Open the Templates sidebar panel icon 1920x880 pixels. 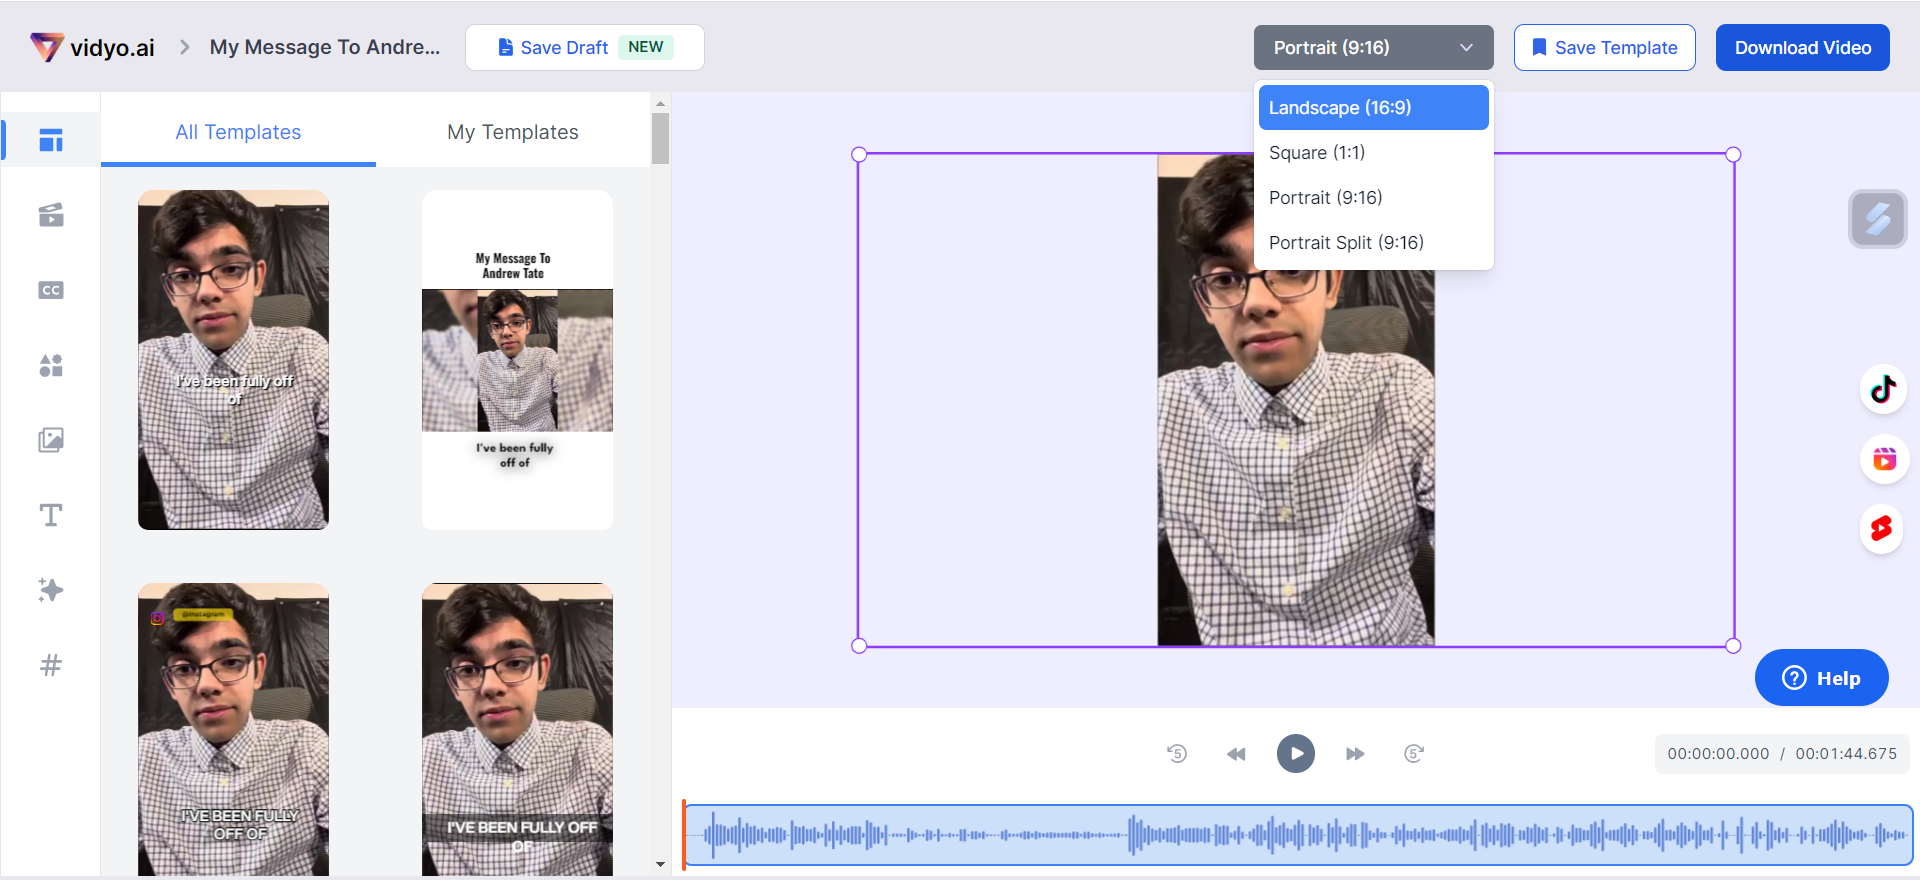pos(51,140)
